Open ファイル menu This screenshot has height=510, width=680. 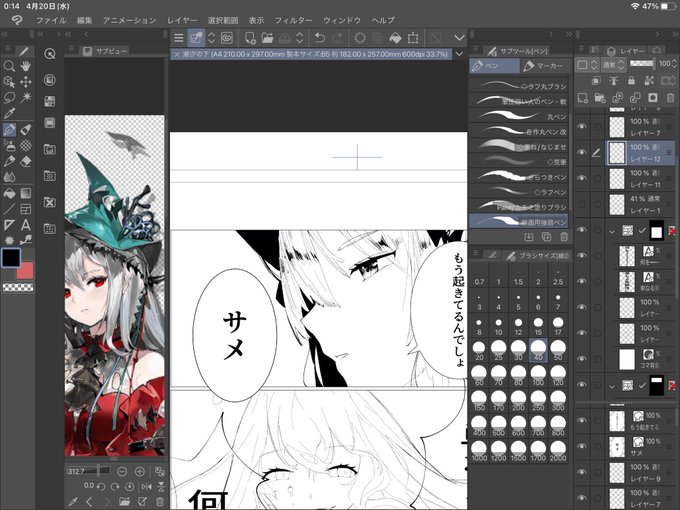(51, 20)
